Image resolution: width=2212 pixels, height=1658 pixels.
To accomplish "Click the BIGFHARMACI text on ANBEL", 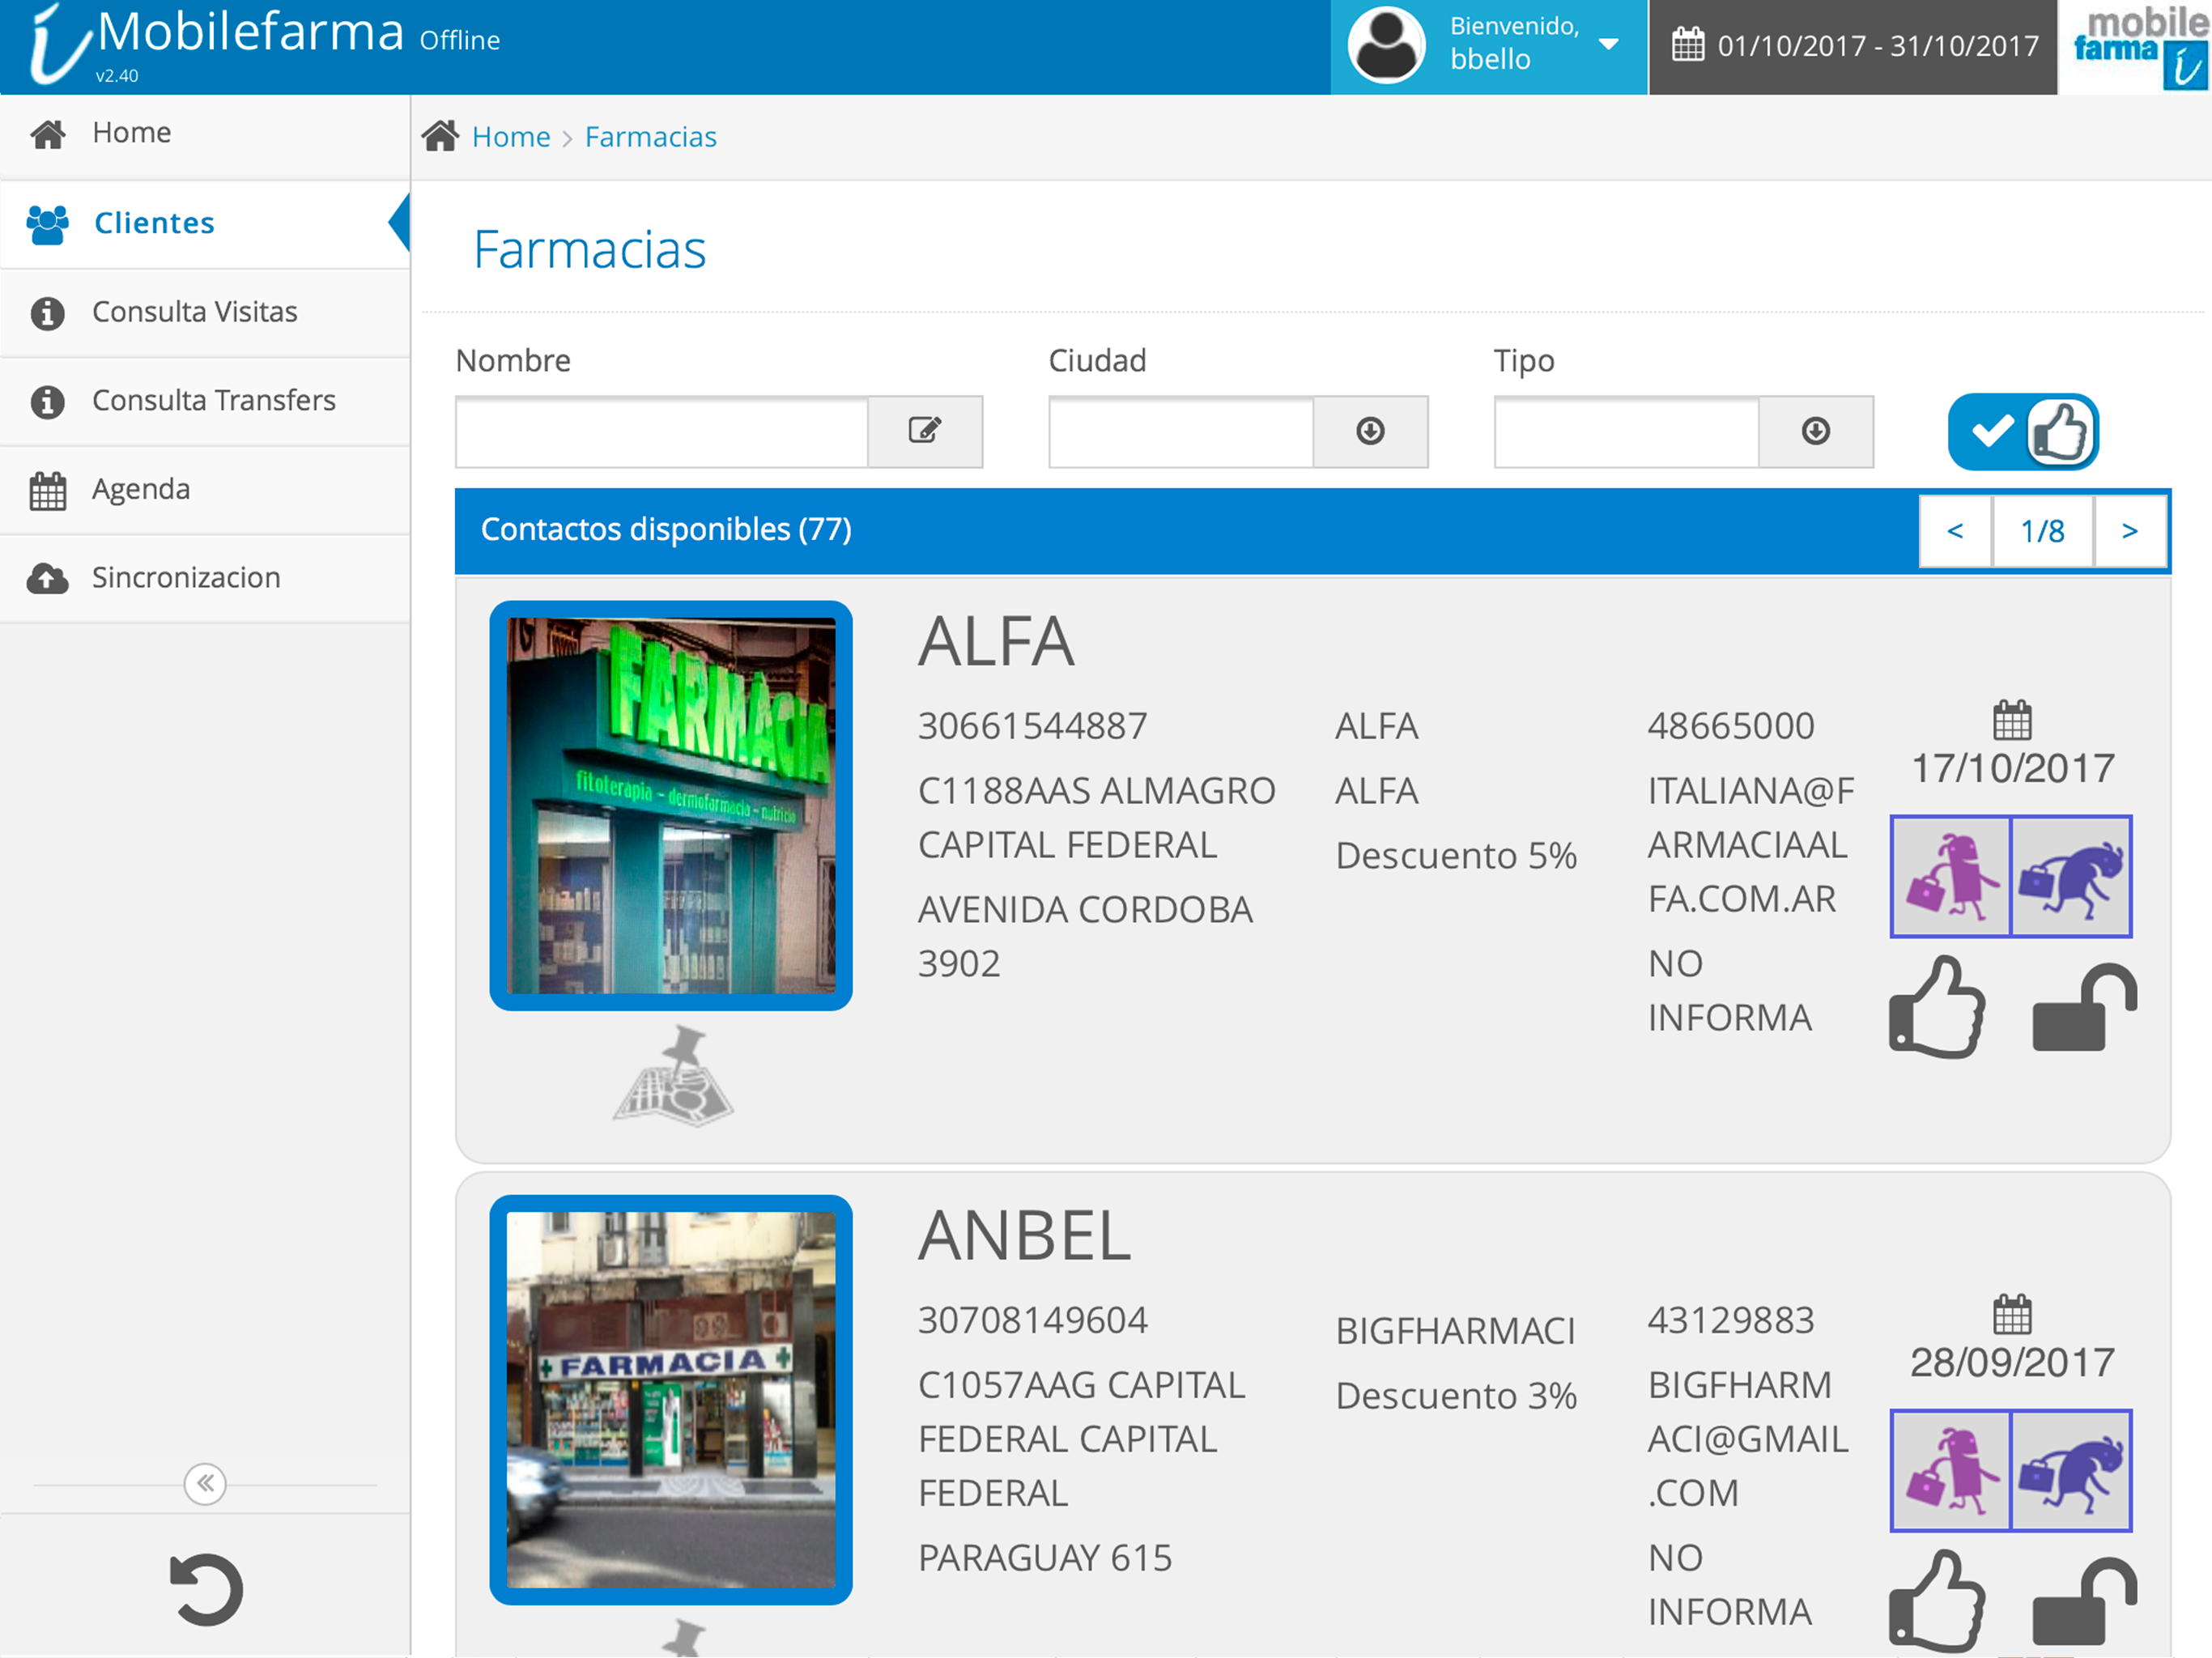I will coord(1455,1331).
